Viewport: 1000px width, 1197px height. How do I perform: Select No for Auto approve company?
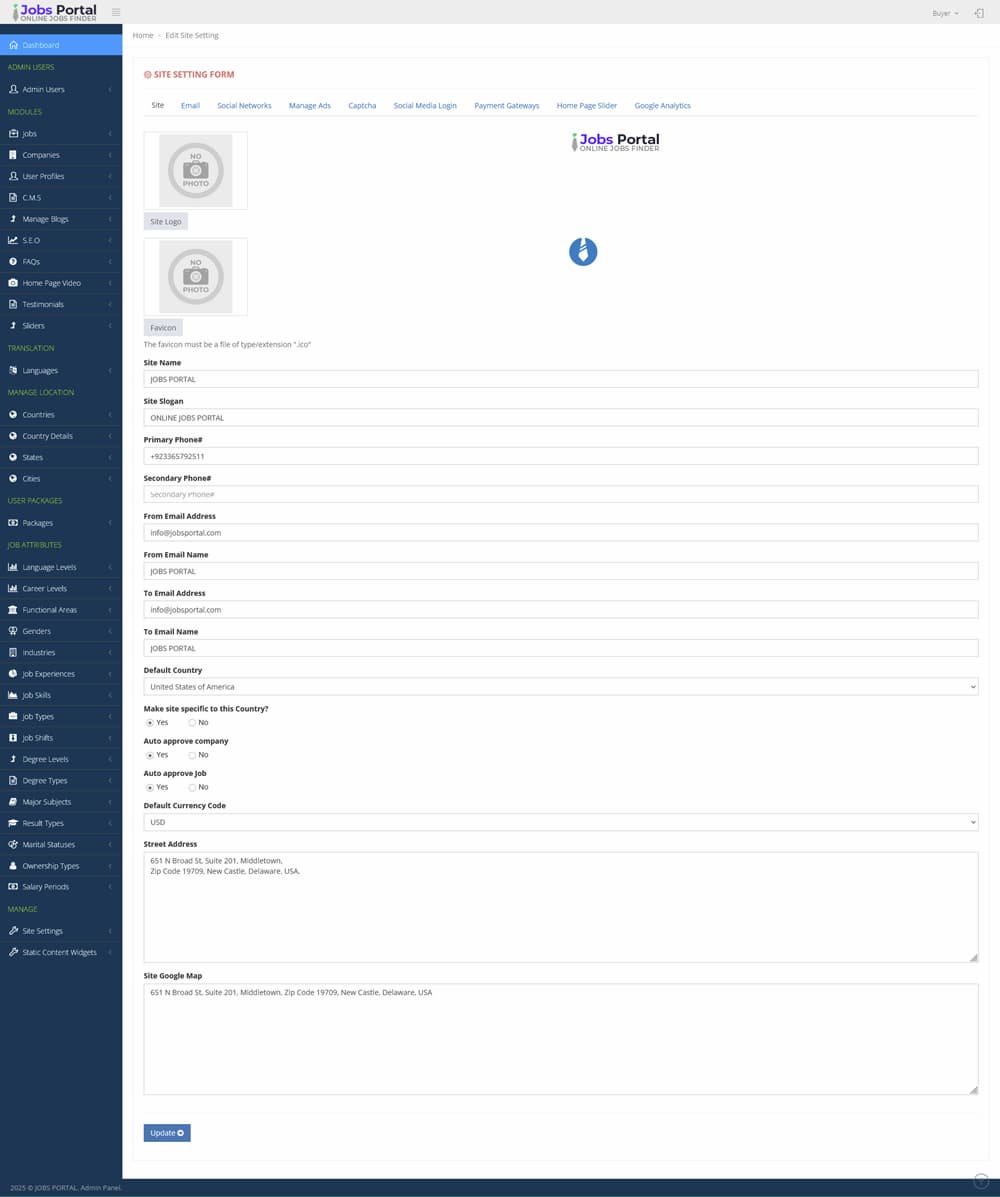tap(192, 755)
